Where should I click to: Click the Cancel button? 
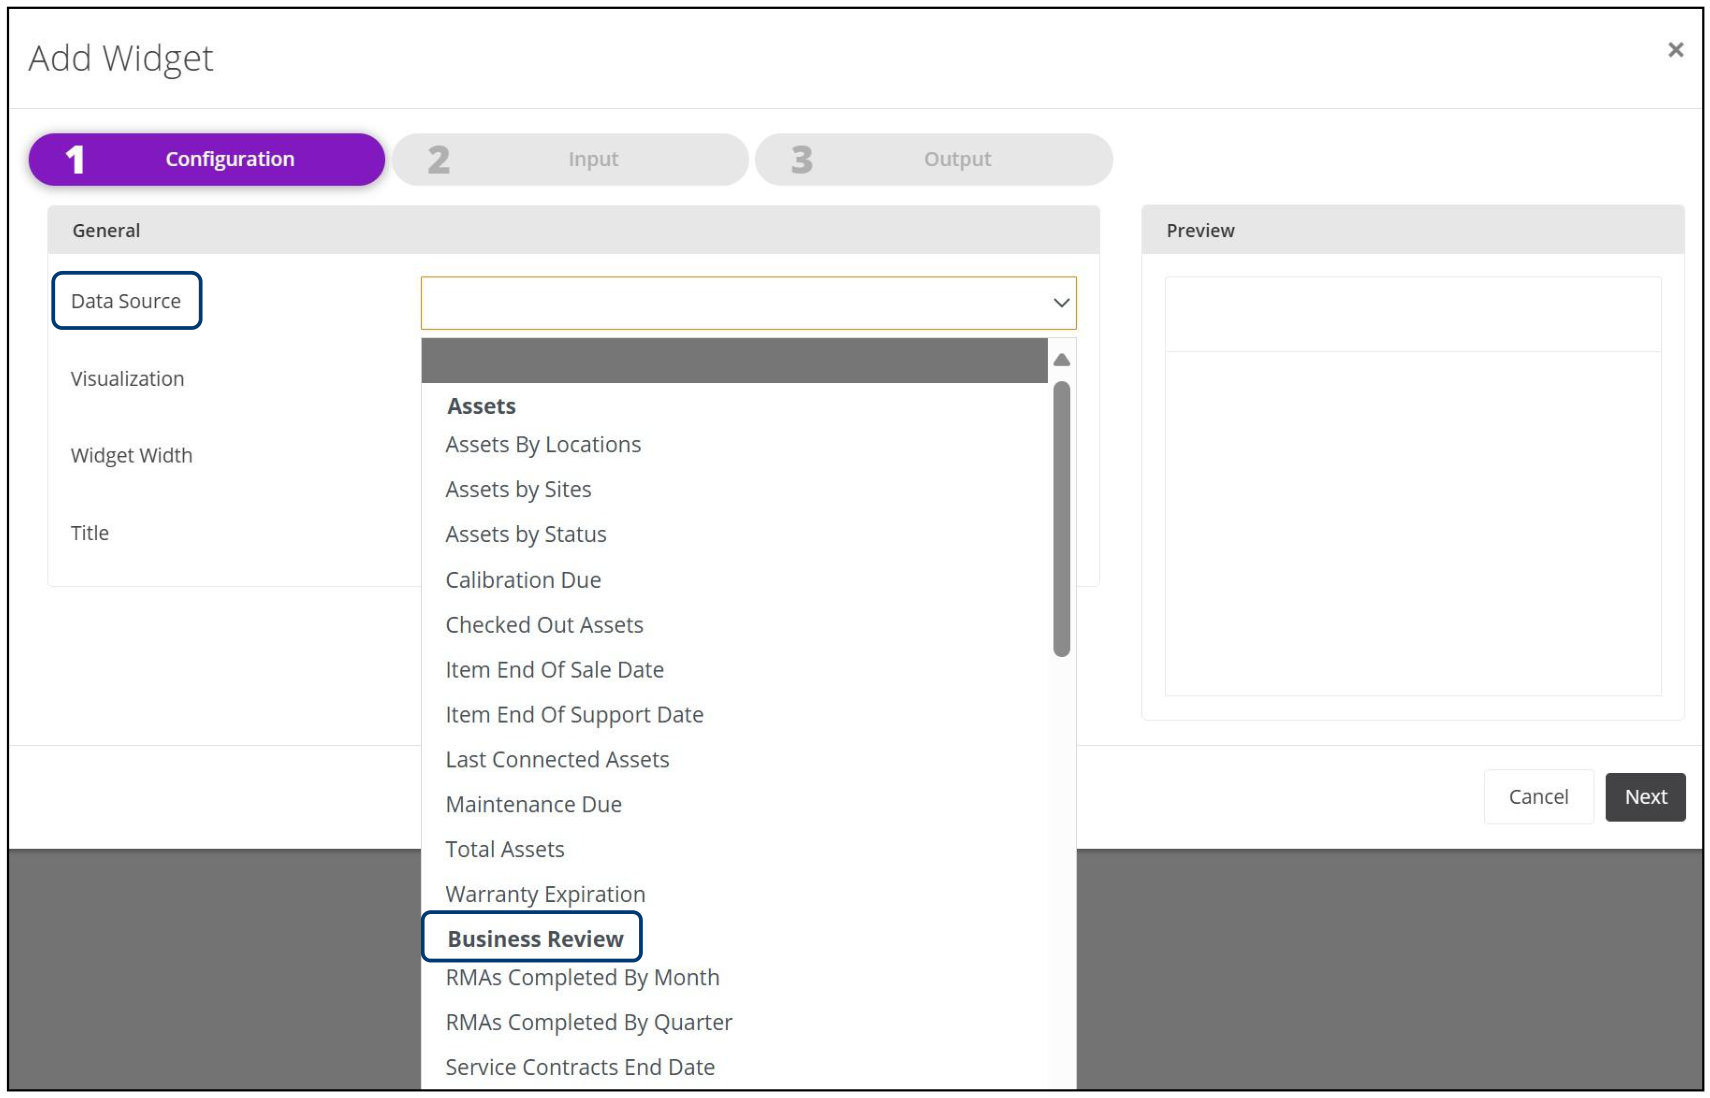[x=1538, y=797]
